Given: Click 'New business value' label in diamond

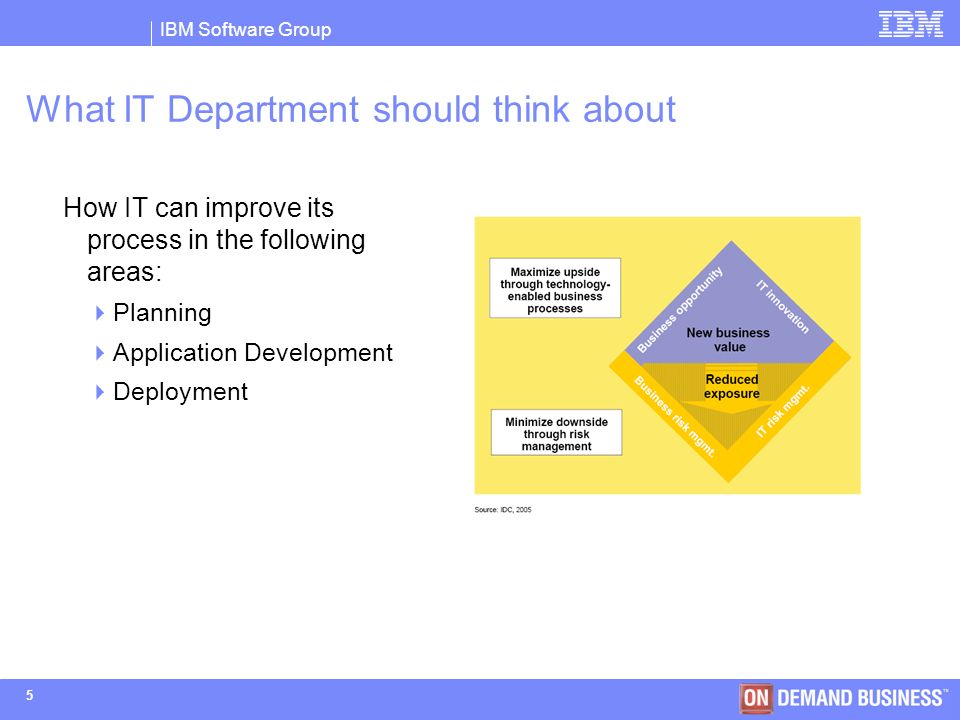Looking at the screenshot, I should (728, 340).
